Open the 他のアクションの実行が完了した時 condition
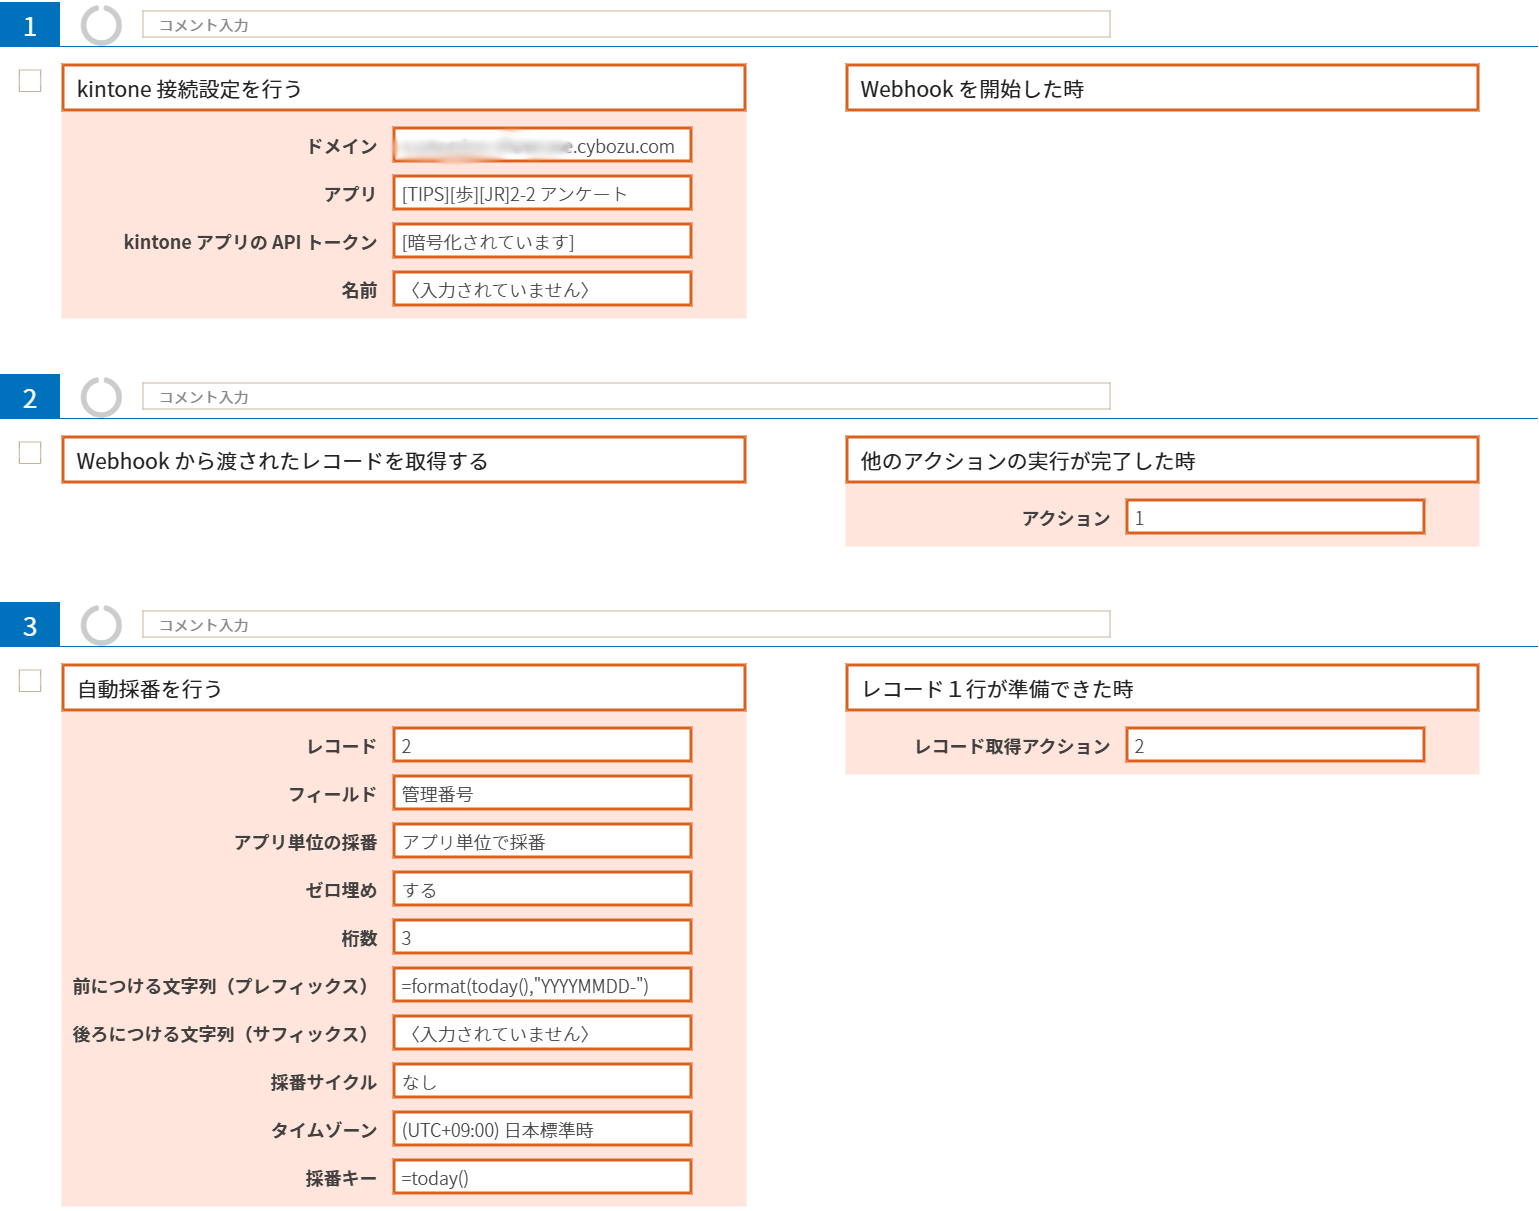 1162,460
